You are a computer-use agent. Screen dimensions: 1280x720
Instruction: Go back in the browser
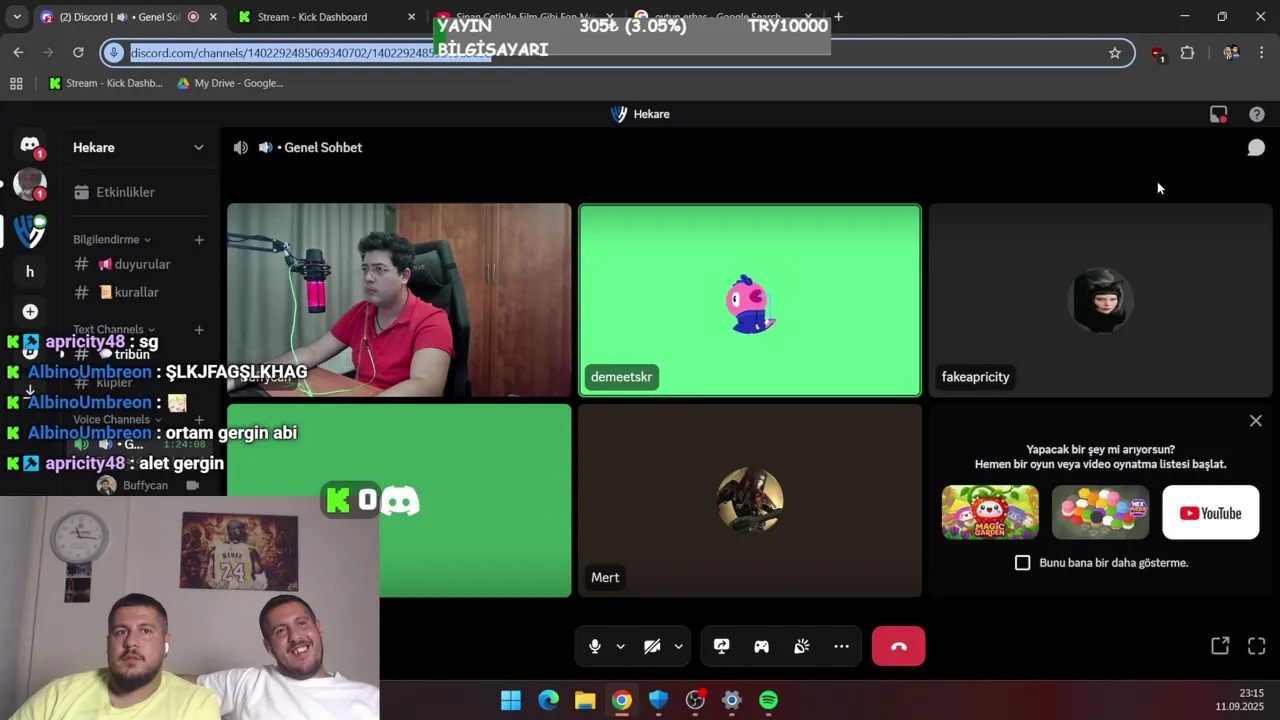[18, 52]
